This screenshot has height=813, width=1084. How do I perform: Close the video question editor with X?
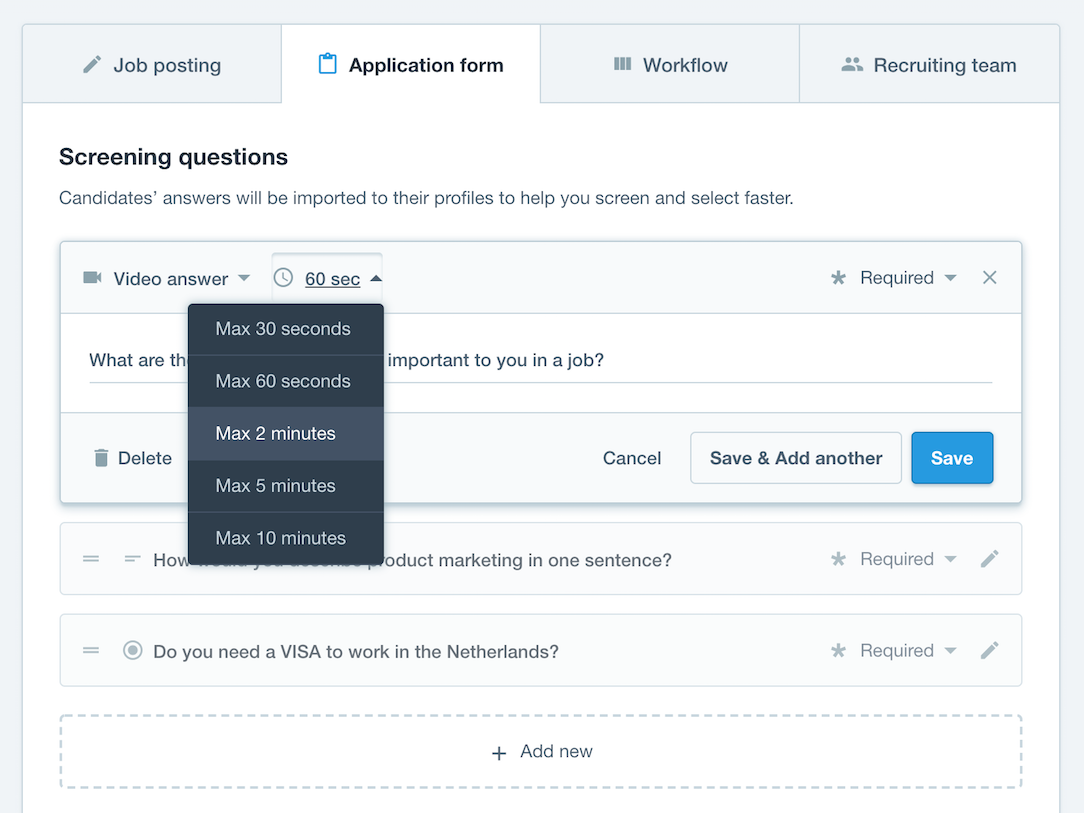pyautogui.click(x=989, y=278)
